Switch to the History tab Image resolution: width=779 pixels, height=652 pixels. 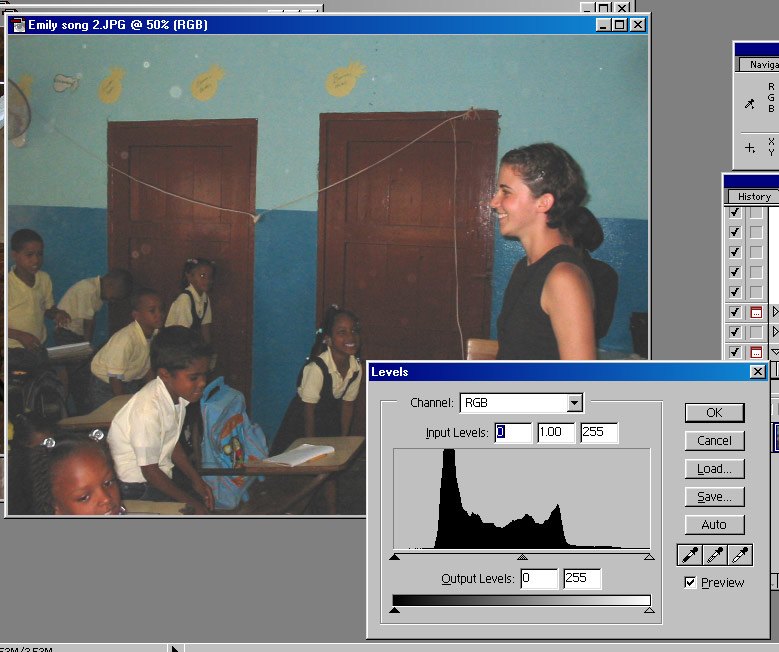754,196
